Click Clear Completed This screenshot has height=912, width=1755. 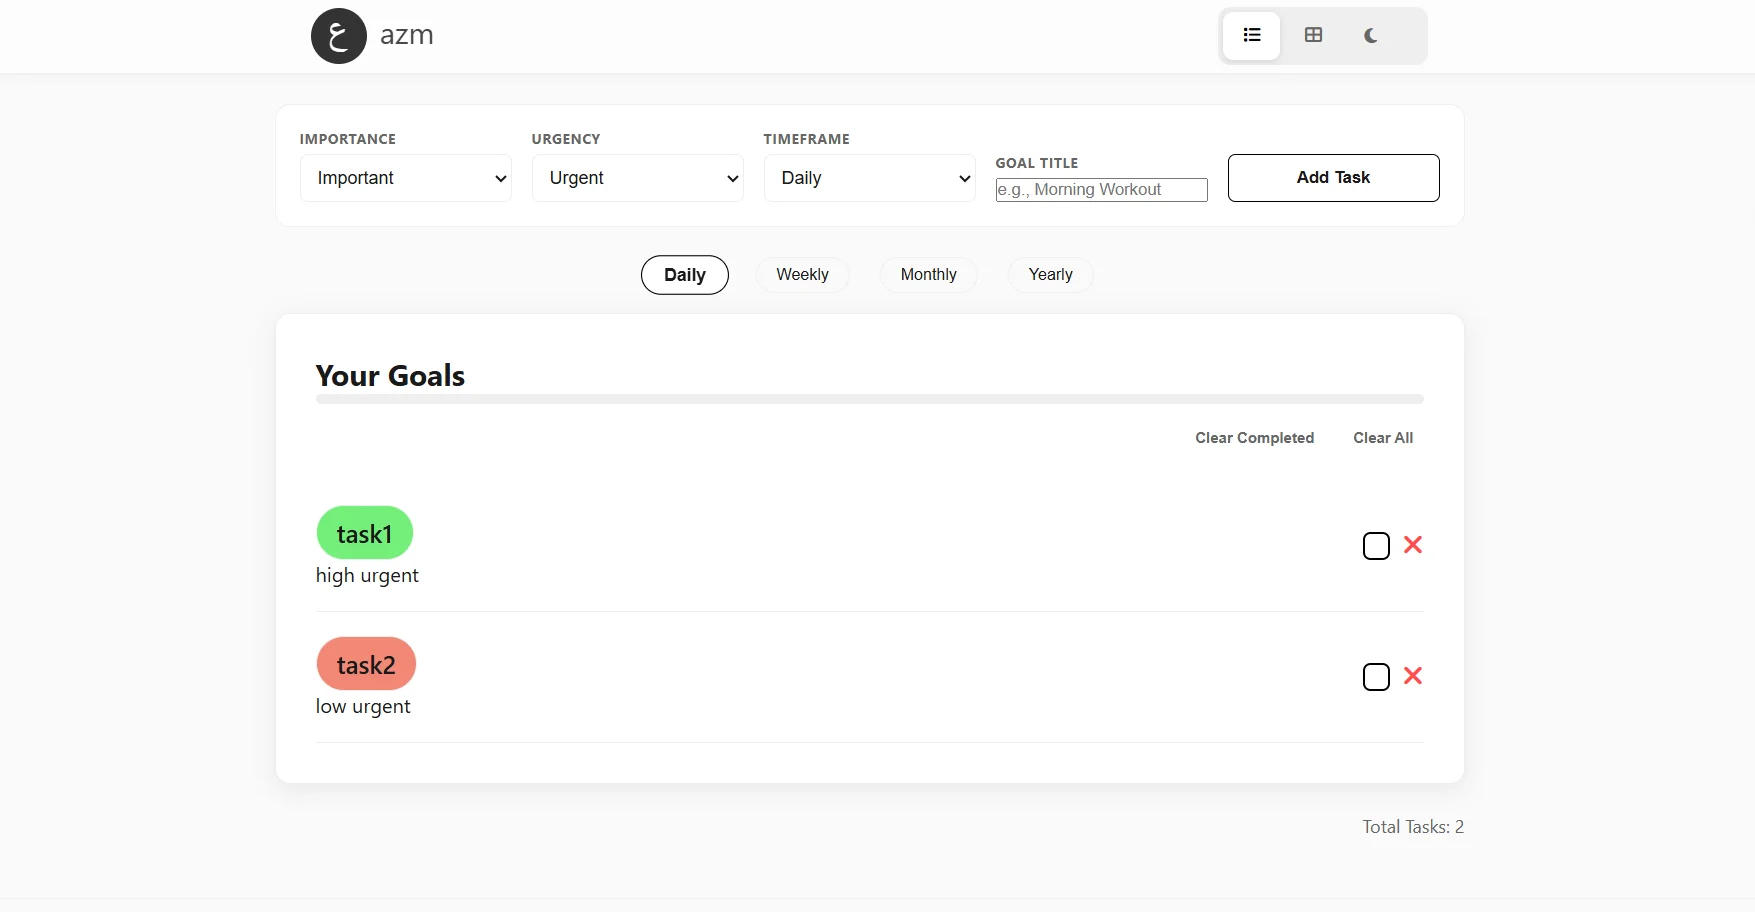point(1254,438)
